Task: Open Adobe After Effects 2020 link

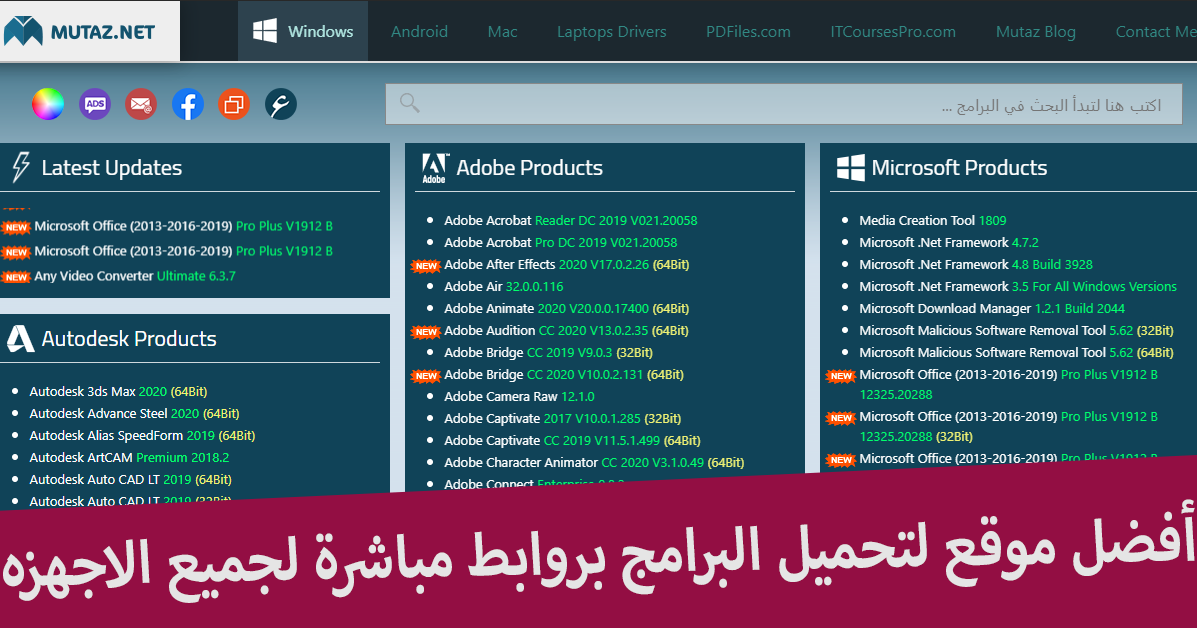Action: click(x=566, y=265)
